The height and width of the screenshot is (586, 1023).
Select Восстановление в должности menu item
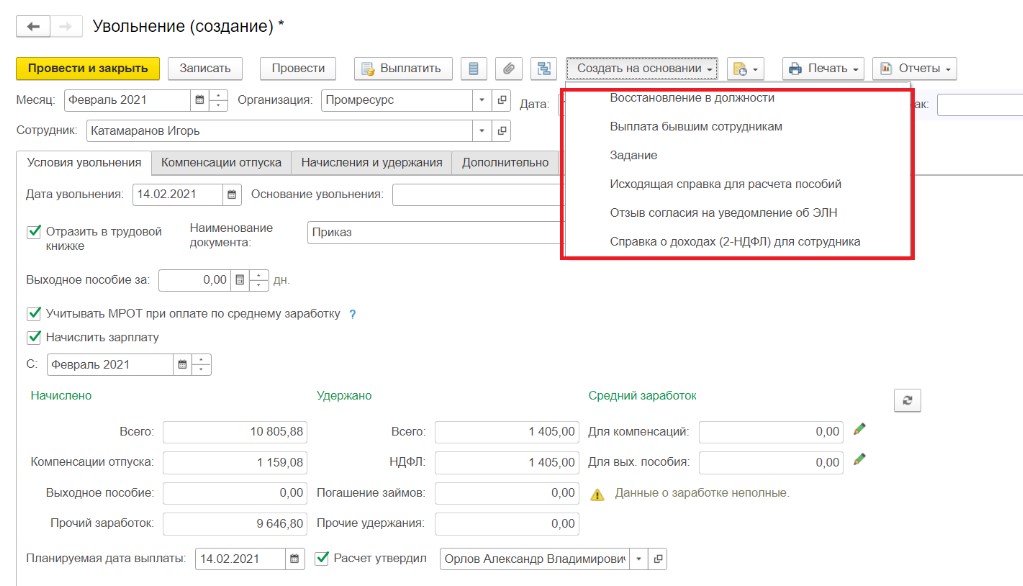coord(692,98)
